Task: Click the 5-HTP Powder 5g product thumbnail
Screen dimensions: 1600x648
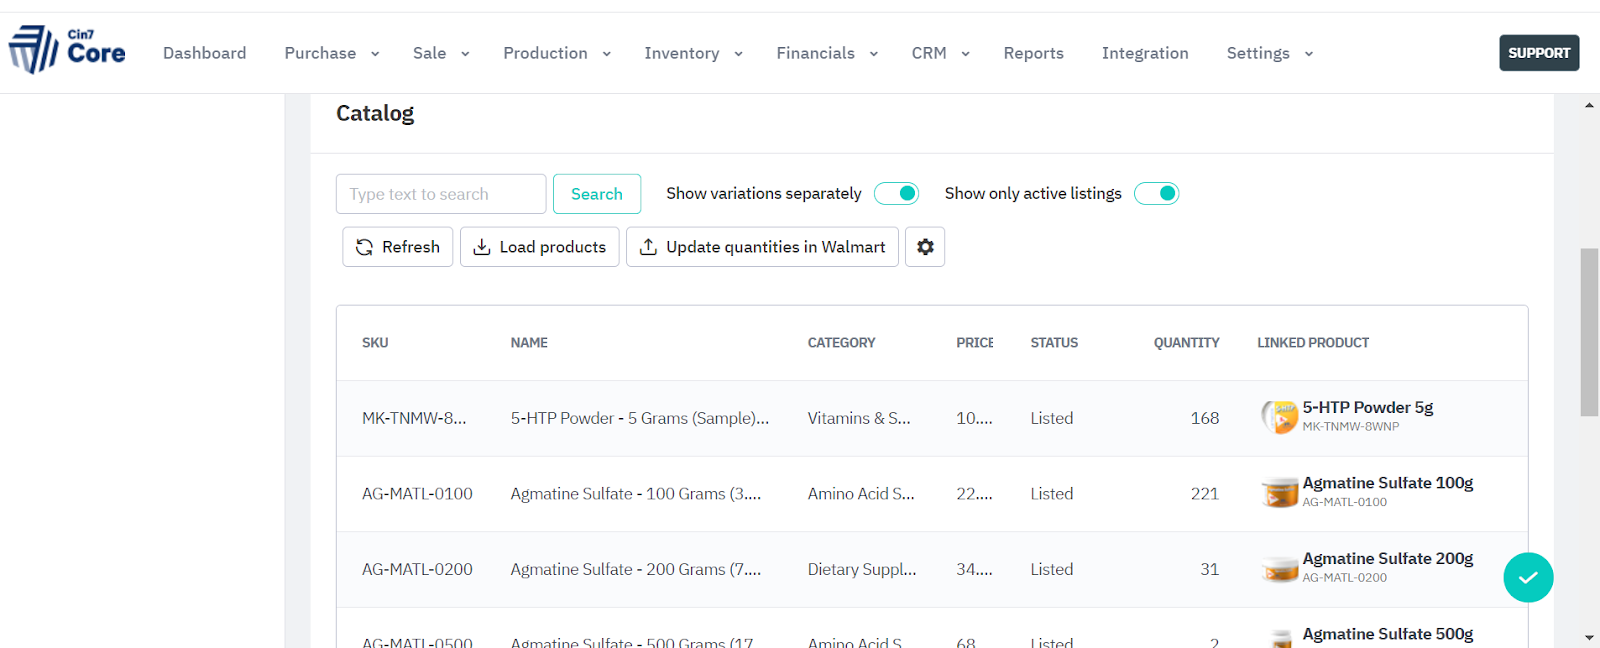Action: (1279, 417)
